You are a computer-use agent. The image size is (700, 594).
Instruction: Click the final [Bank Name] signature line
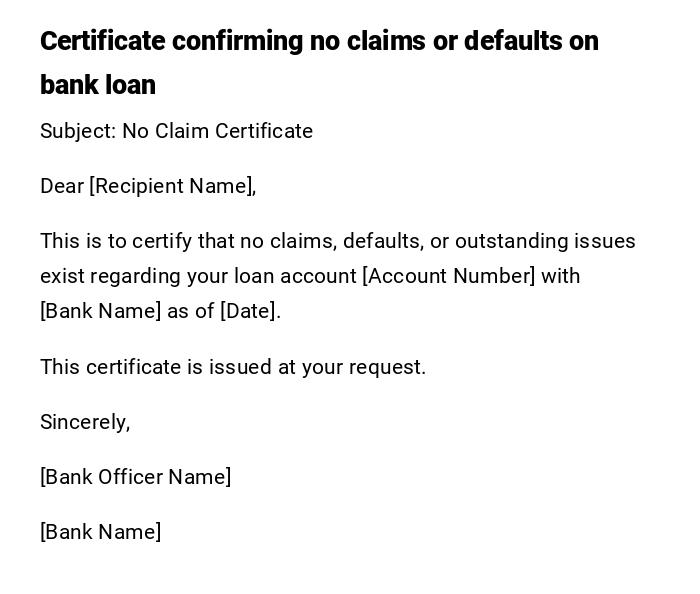[x=100, y=532]
